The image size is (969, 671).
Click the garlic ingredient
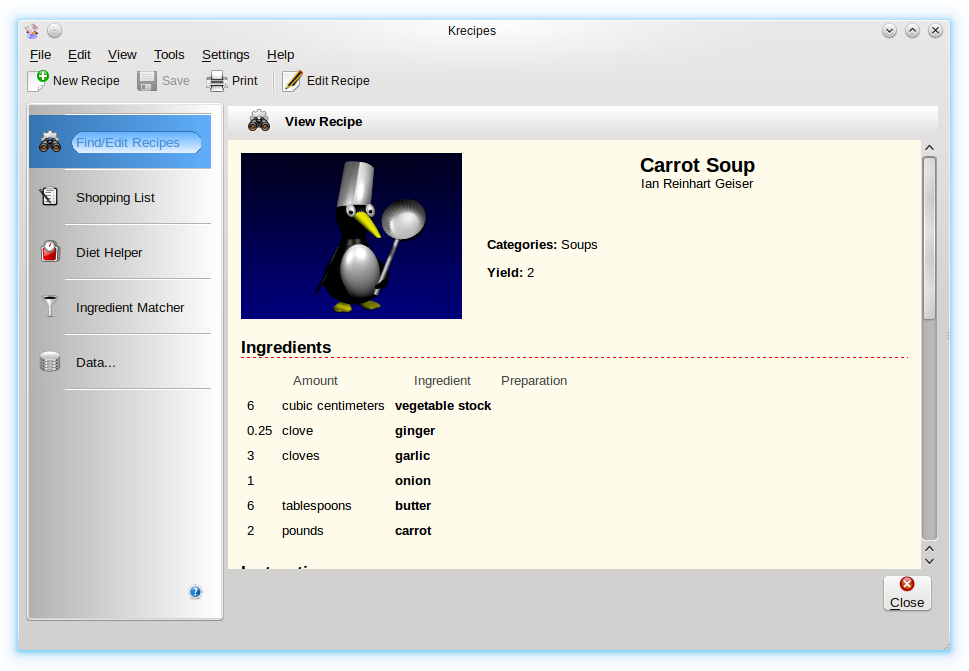[412, 456]
